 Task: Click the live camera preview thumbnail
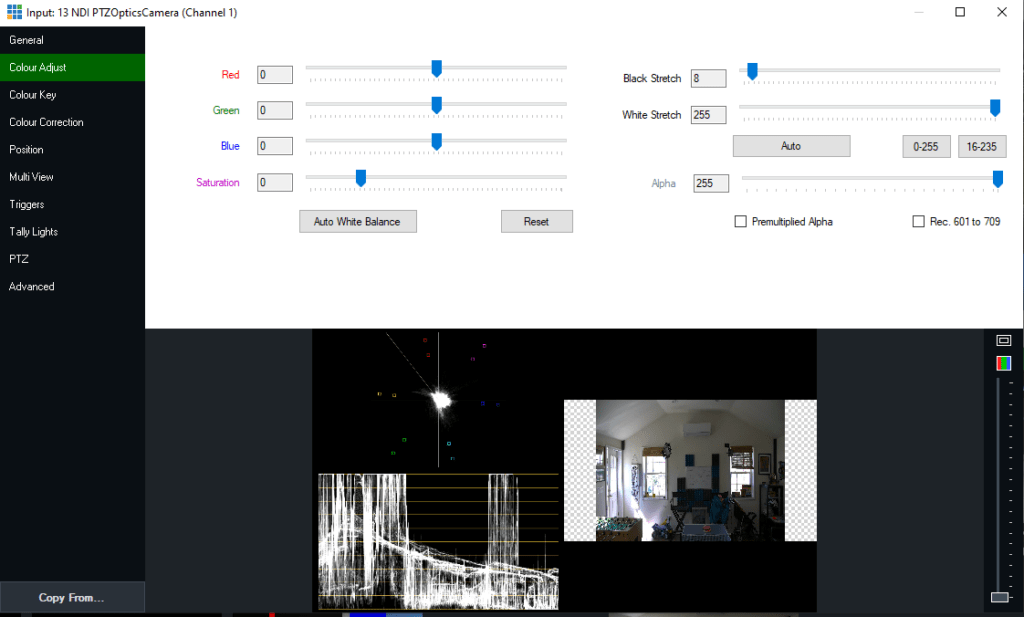click(689, 469)
